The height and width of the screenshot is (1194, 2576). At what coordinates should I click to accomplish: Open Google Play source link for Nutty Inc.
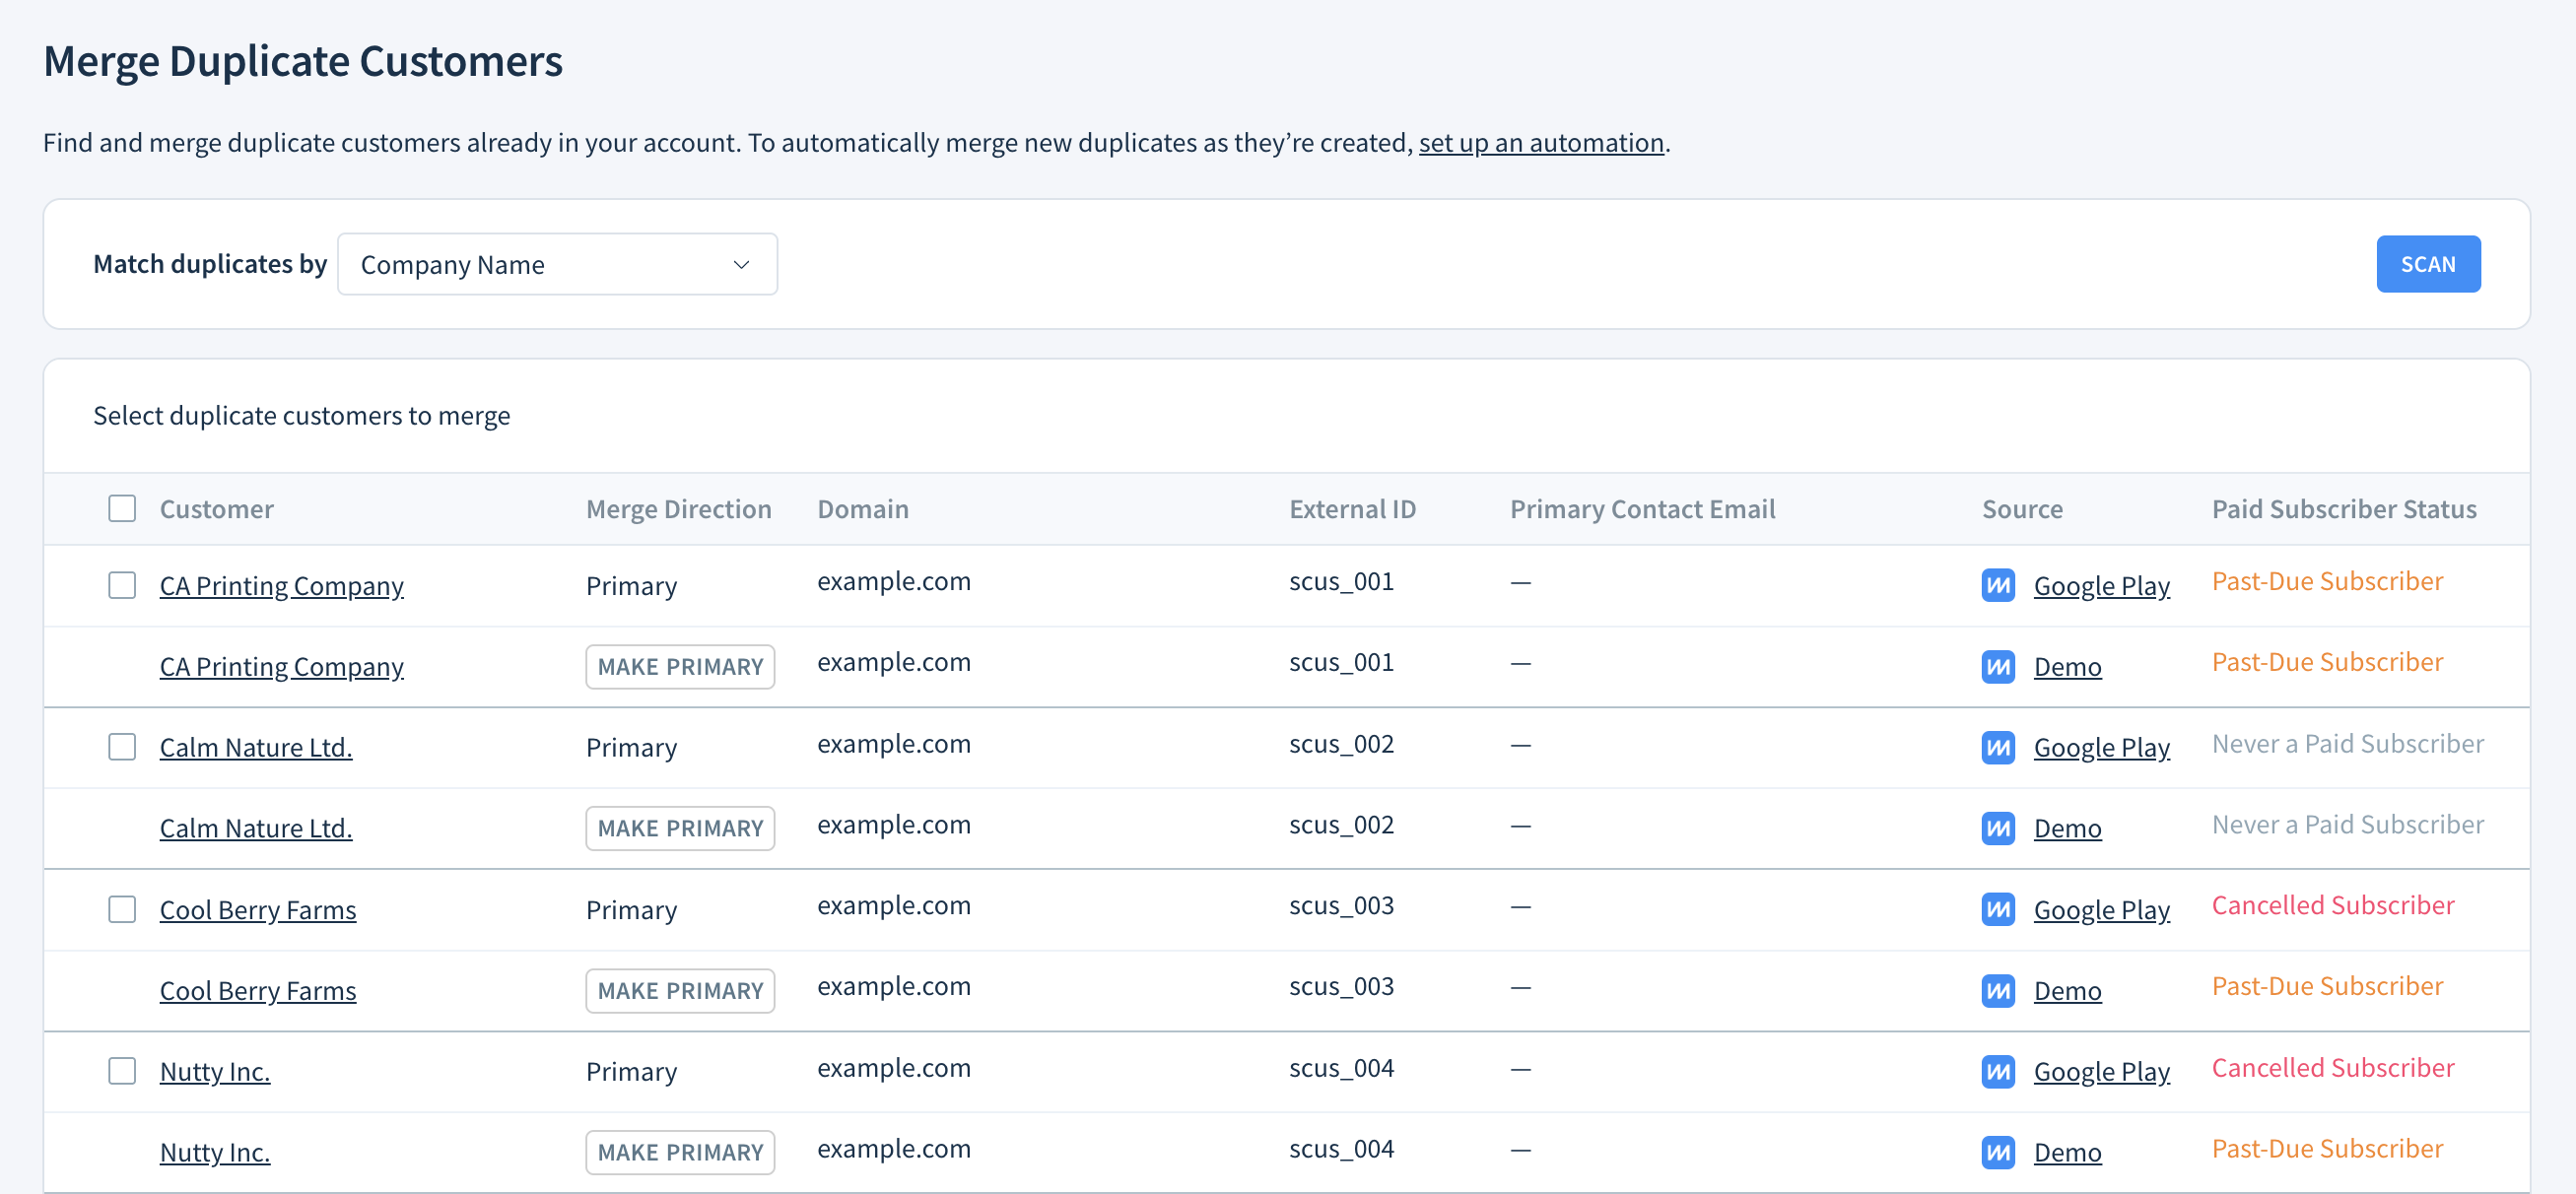tap(2101, 1071)
